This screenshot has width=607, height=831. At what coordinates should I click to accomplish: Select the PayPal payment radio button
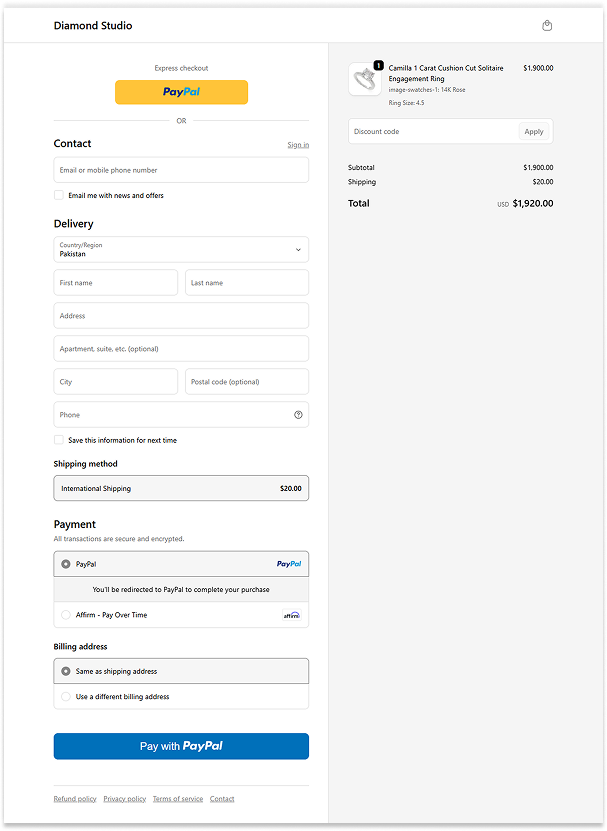(x=66, y=564)
